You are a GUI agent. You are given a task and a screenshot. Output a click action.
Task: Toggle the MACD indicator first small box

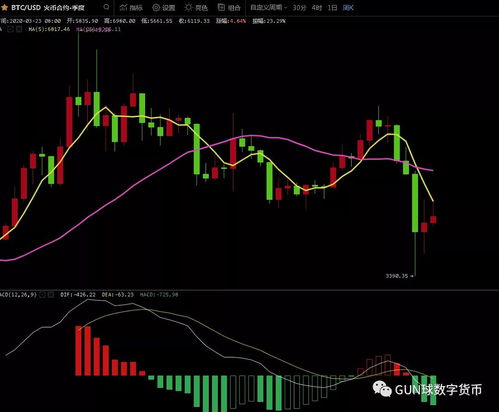click(x=42, y=295)
